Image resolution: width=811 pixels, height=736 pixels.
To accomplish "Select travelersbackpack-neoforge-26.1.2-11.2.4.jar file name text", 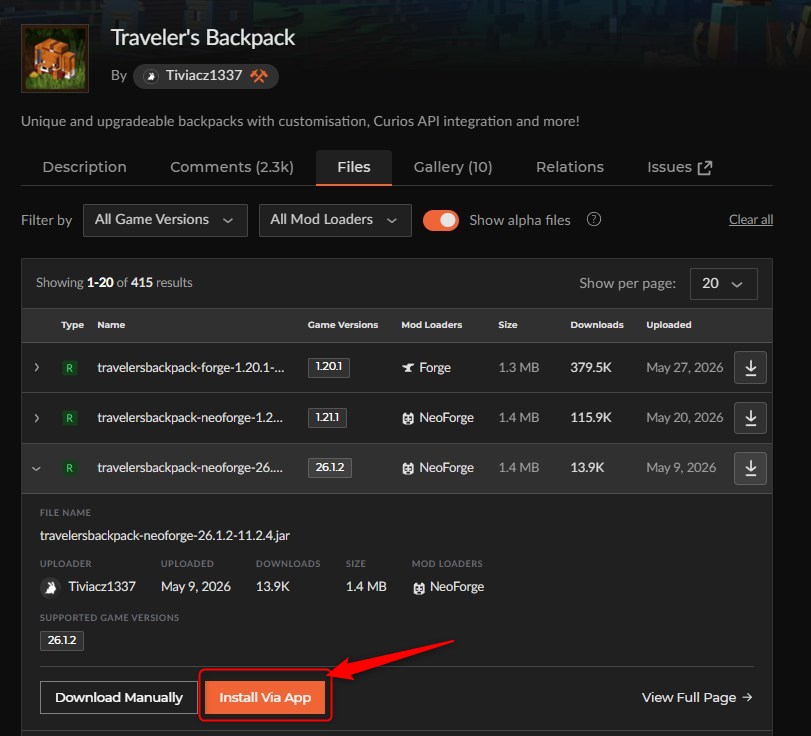I will pos(164,535).
